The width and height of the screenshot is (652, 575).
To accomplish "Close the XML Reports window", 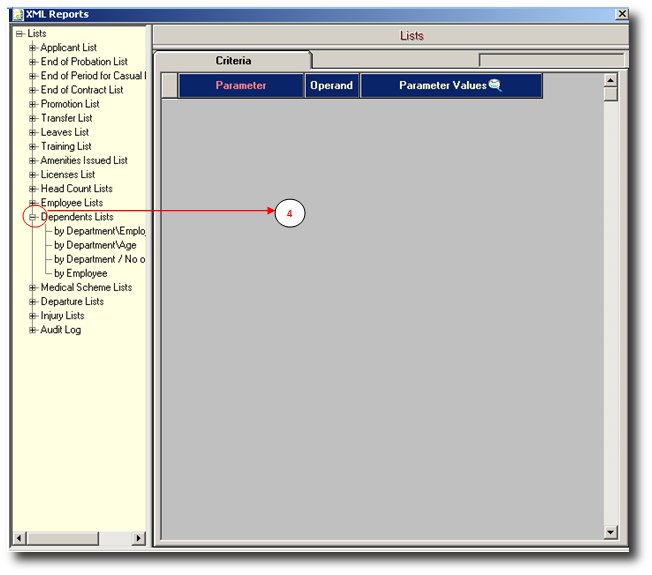I will coord(621,14).
